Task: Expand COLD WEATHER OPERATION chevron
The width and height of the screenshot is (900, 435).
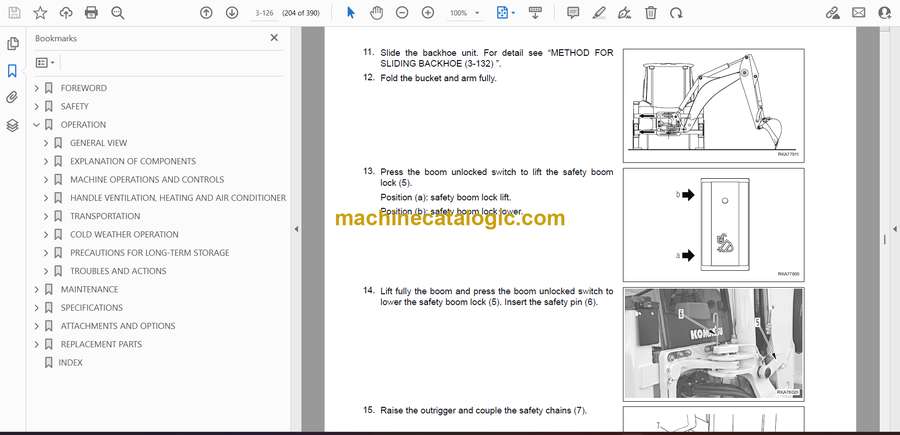Action: [x=46, y=234]
